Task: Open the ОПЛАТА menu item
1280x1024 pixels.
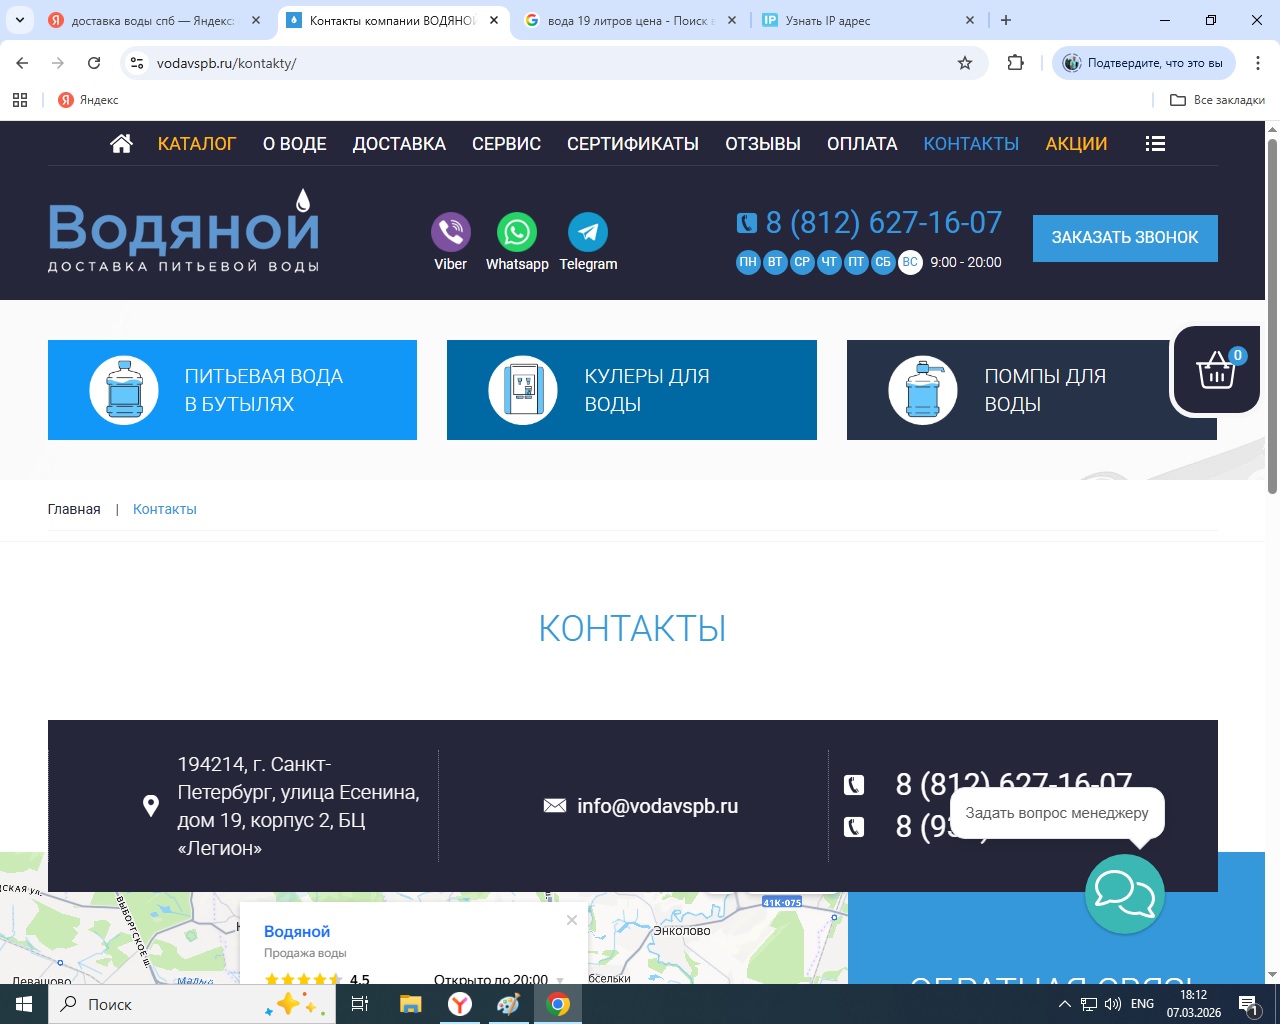Action: click(862, 144)
